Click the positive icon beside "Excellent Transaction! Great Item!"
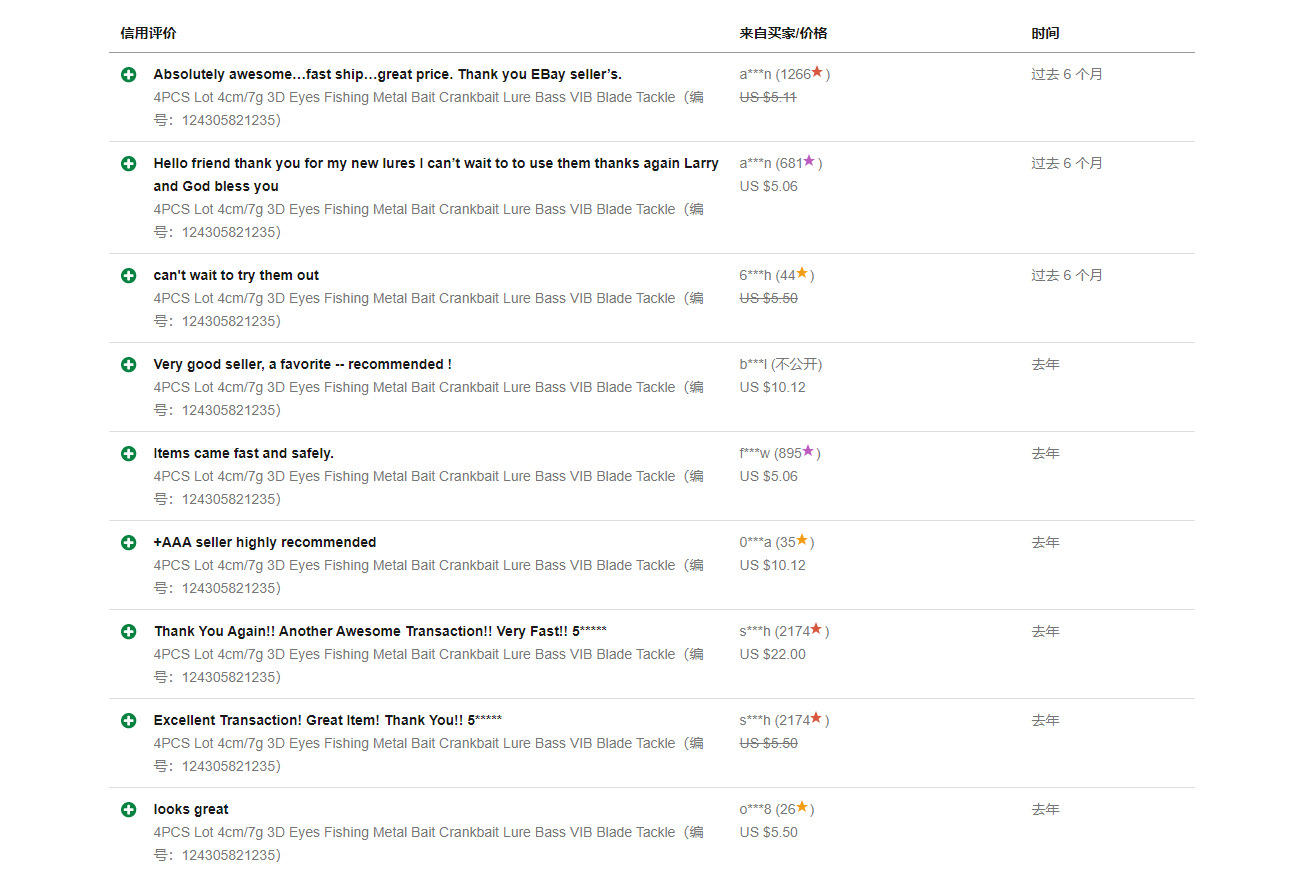Image resolution: width=1300 pixels, height=870 pixels. [x=128, y=721]
